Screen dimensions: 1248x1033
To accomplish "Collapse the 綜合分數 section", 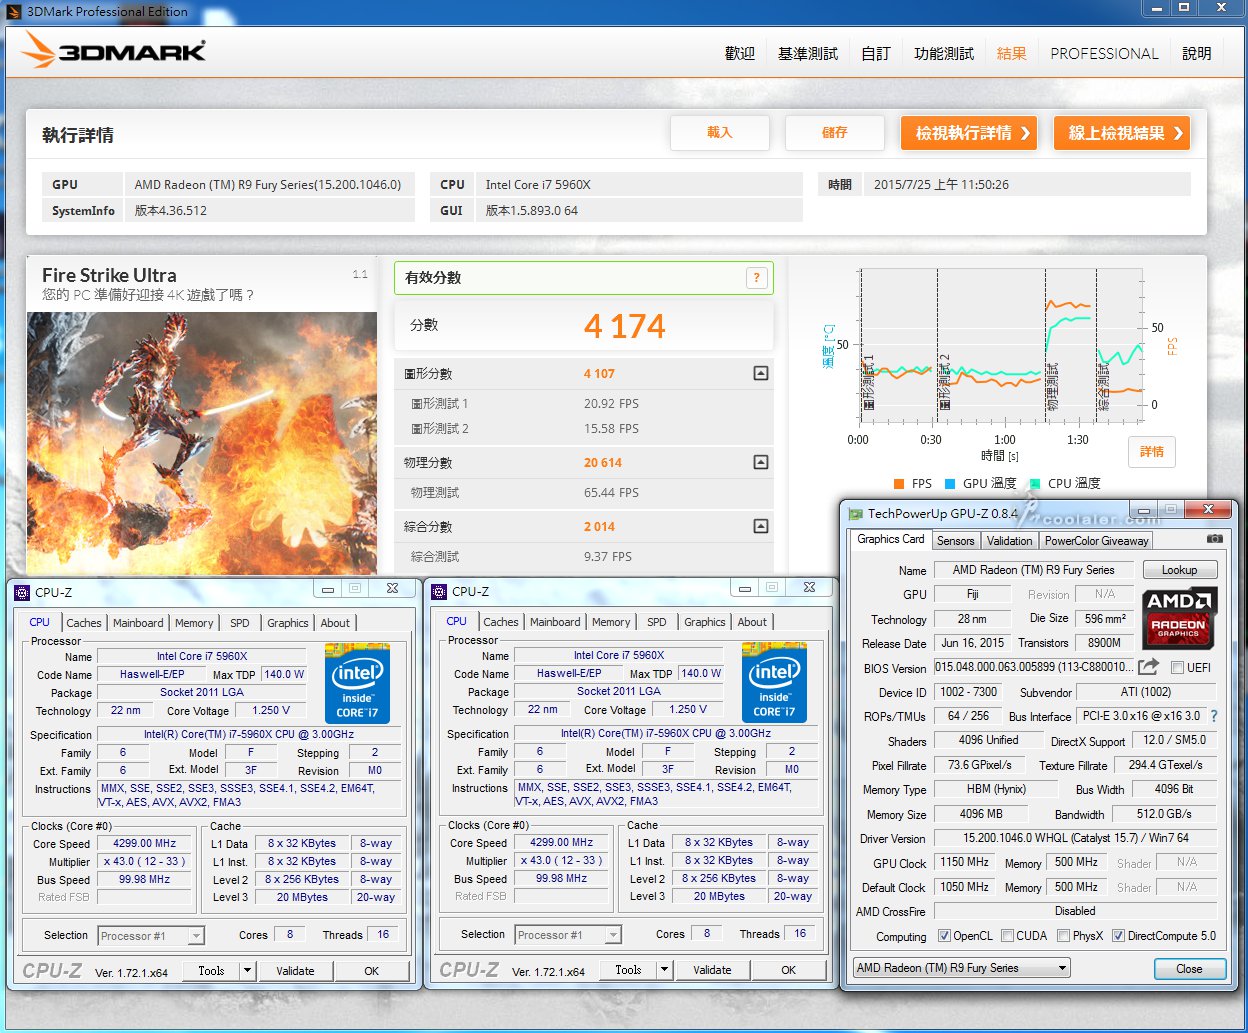I will click(761, 526).
